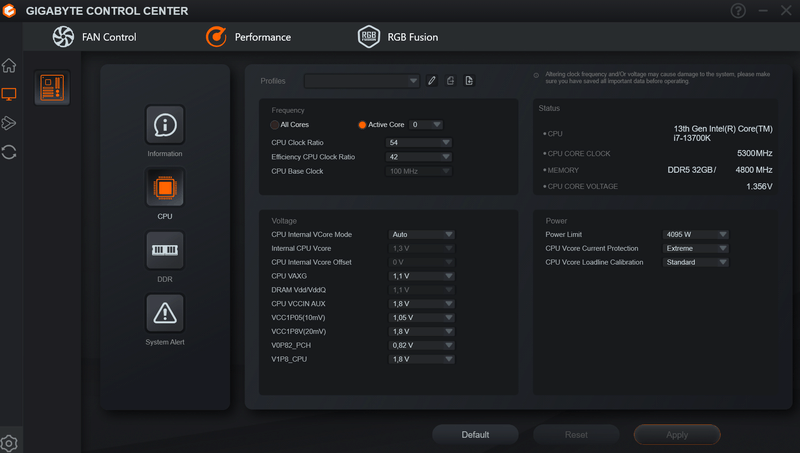Viewport: 800px width, 453px height.
Task: Open the CPU VCCIN AUX dropdown
Action: tap(421, 304)
